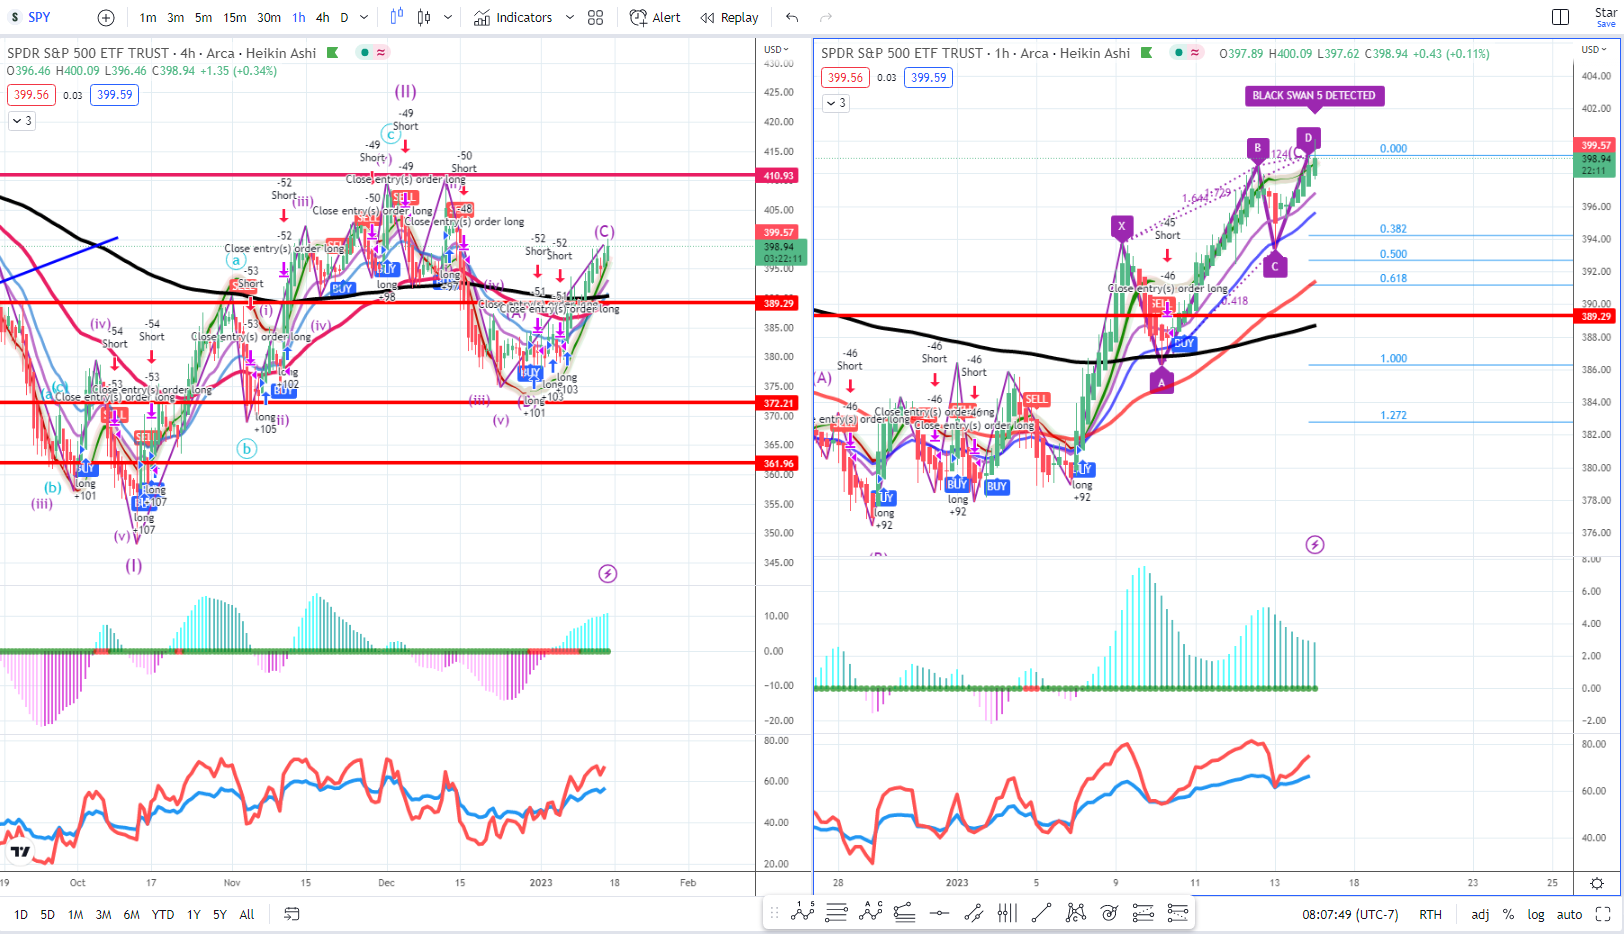
Task: Click the green flag icon on the 1h chart
Action: (1147, 53)
